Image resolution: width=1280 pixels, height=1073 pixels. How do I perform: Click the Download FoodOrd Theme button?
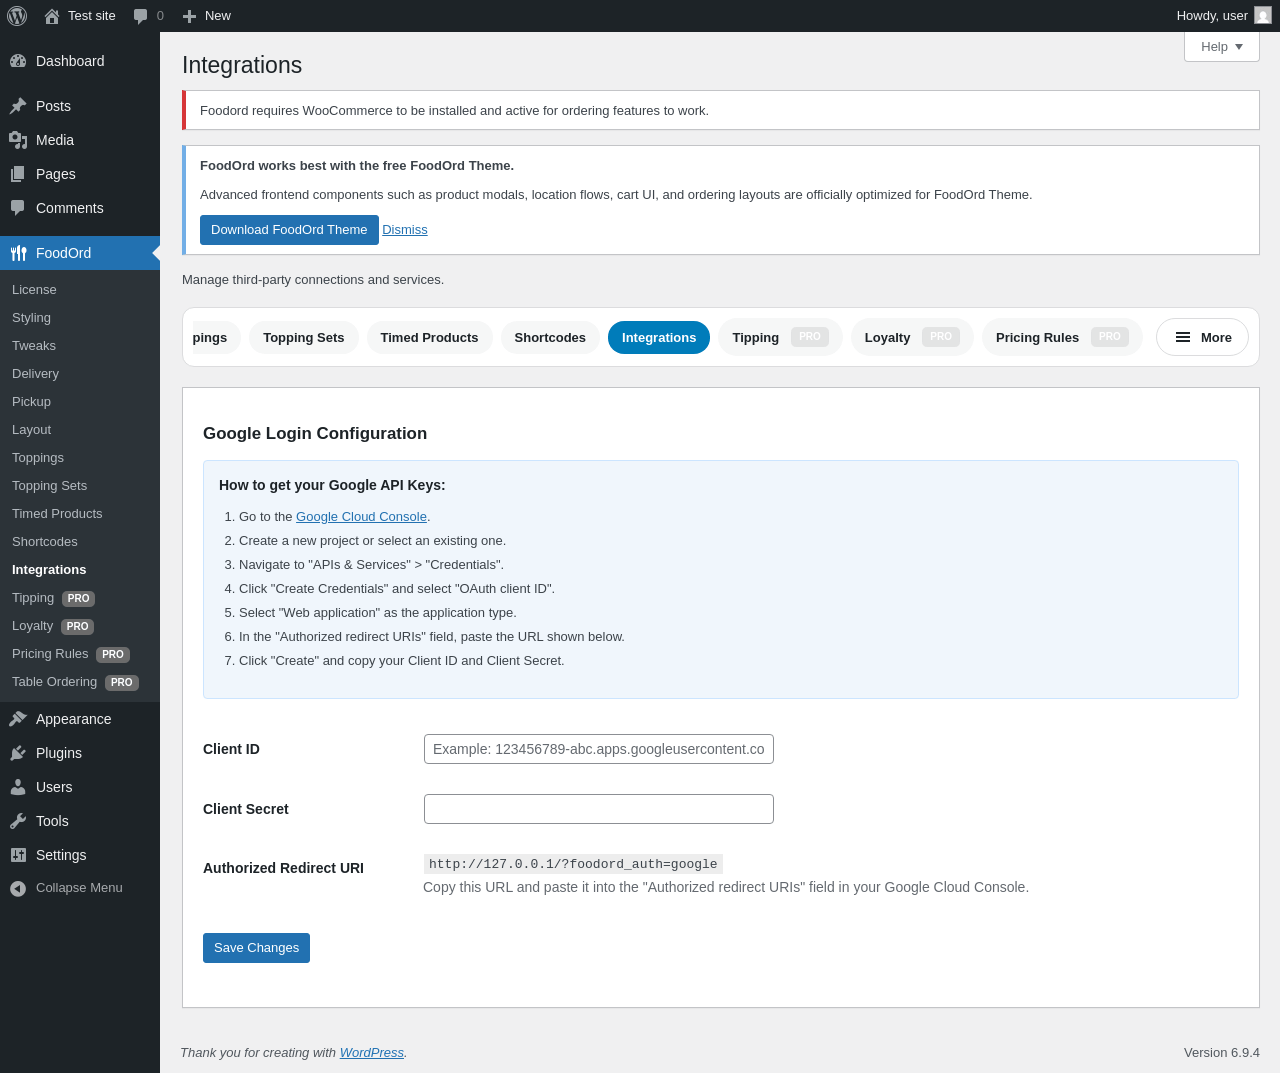(x=289, y=230)
